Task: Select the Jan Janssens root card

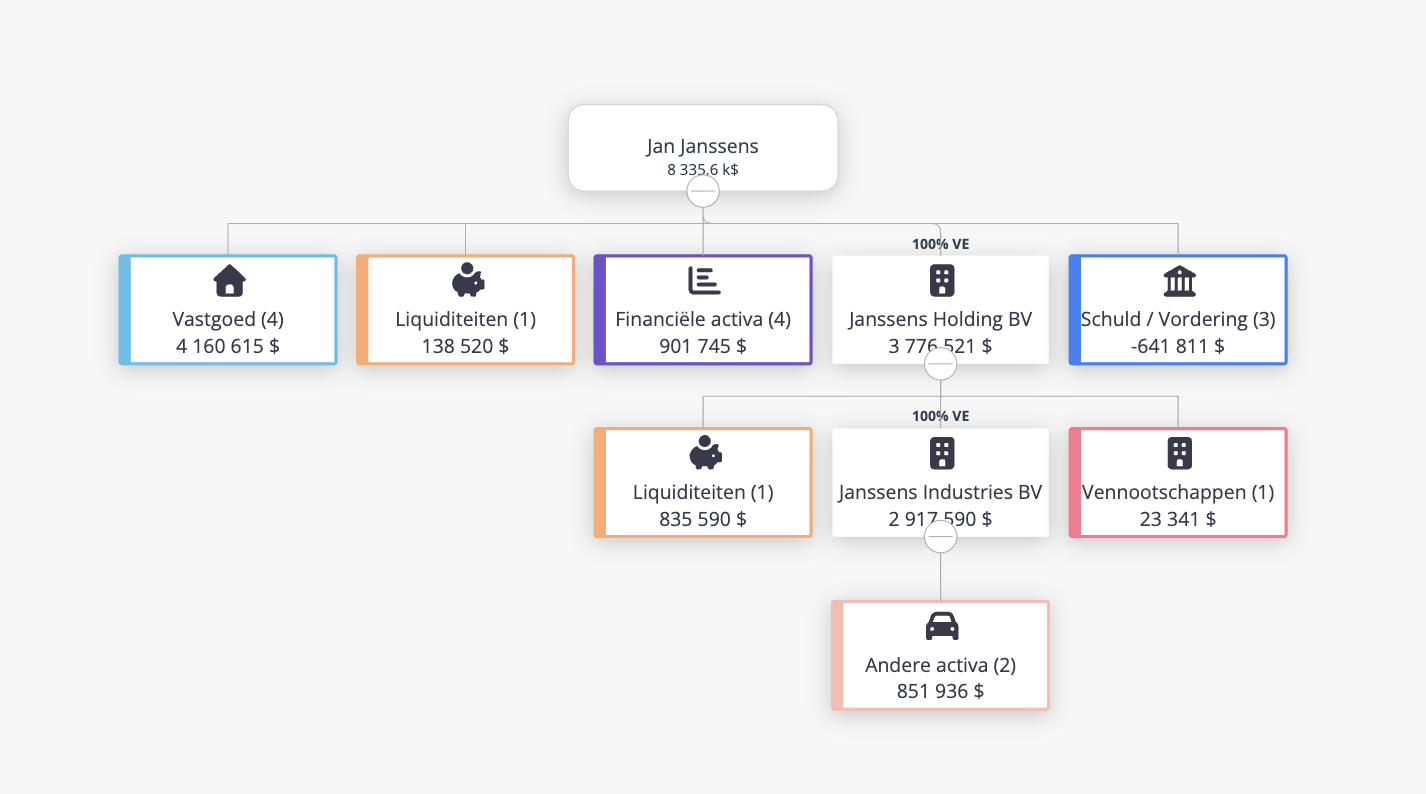Action: click(x=703, y=148)
